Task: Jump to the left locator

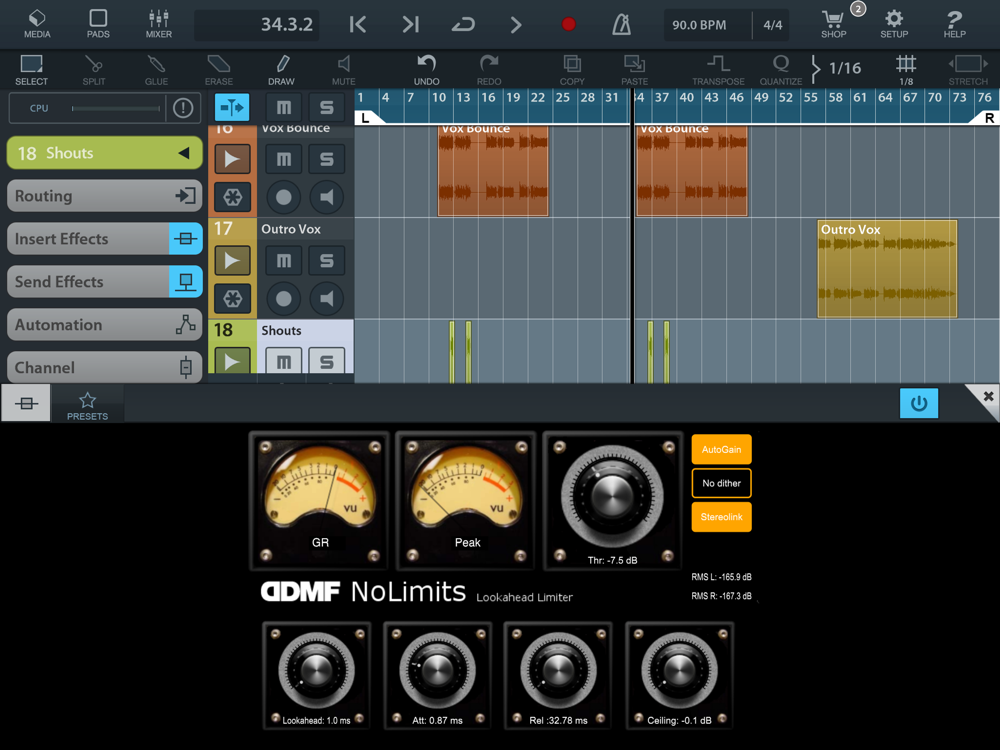Action: coord(358,25)
